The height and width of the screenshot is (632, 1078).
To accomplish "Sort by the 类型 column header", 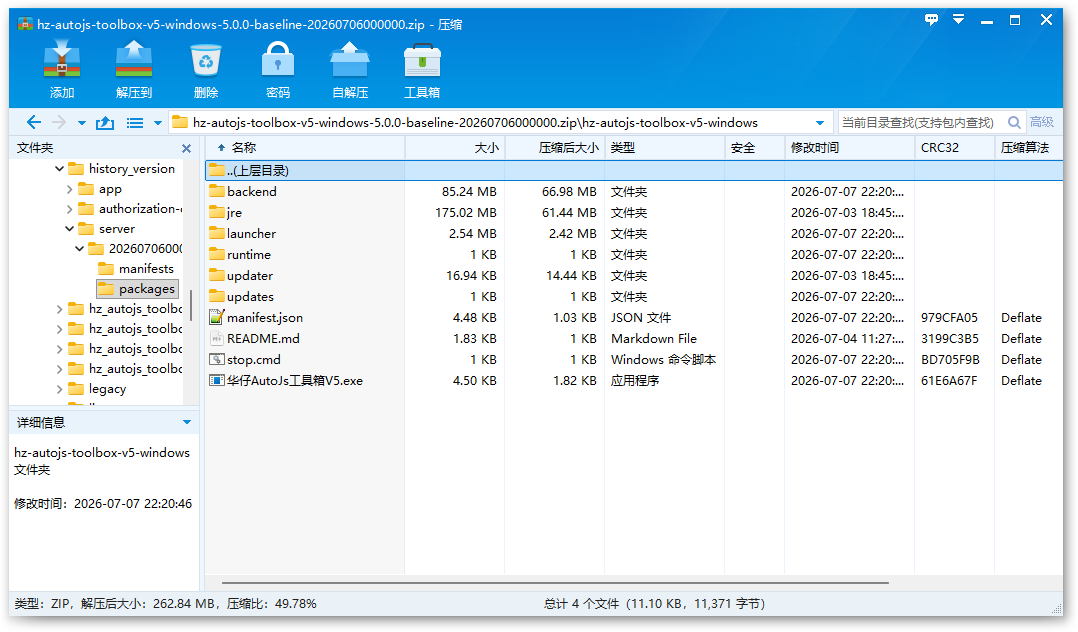I will pos(623,148).
